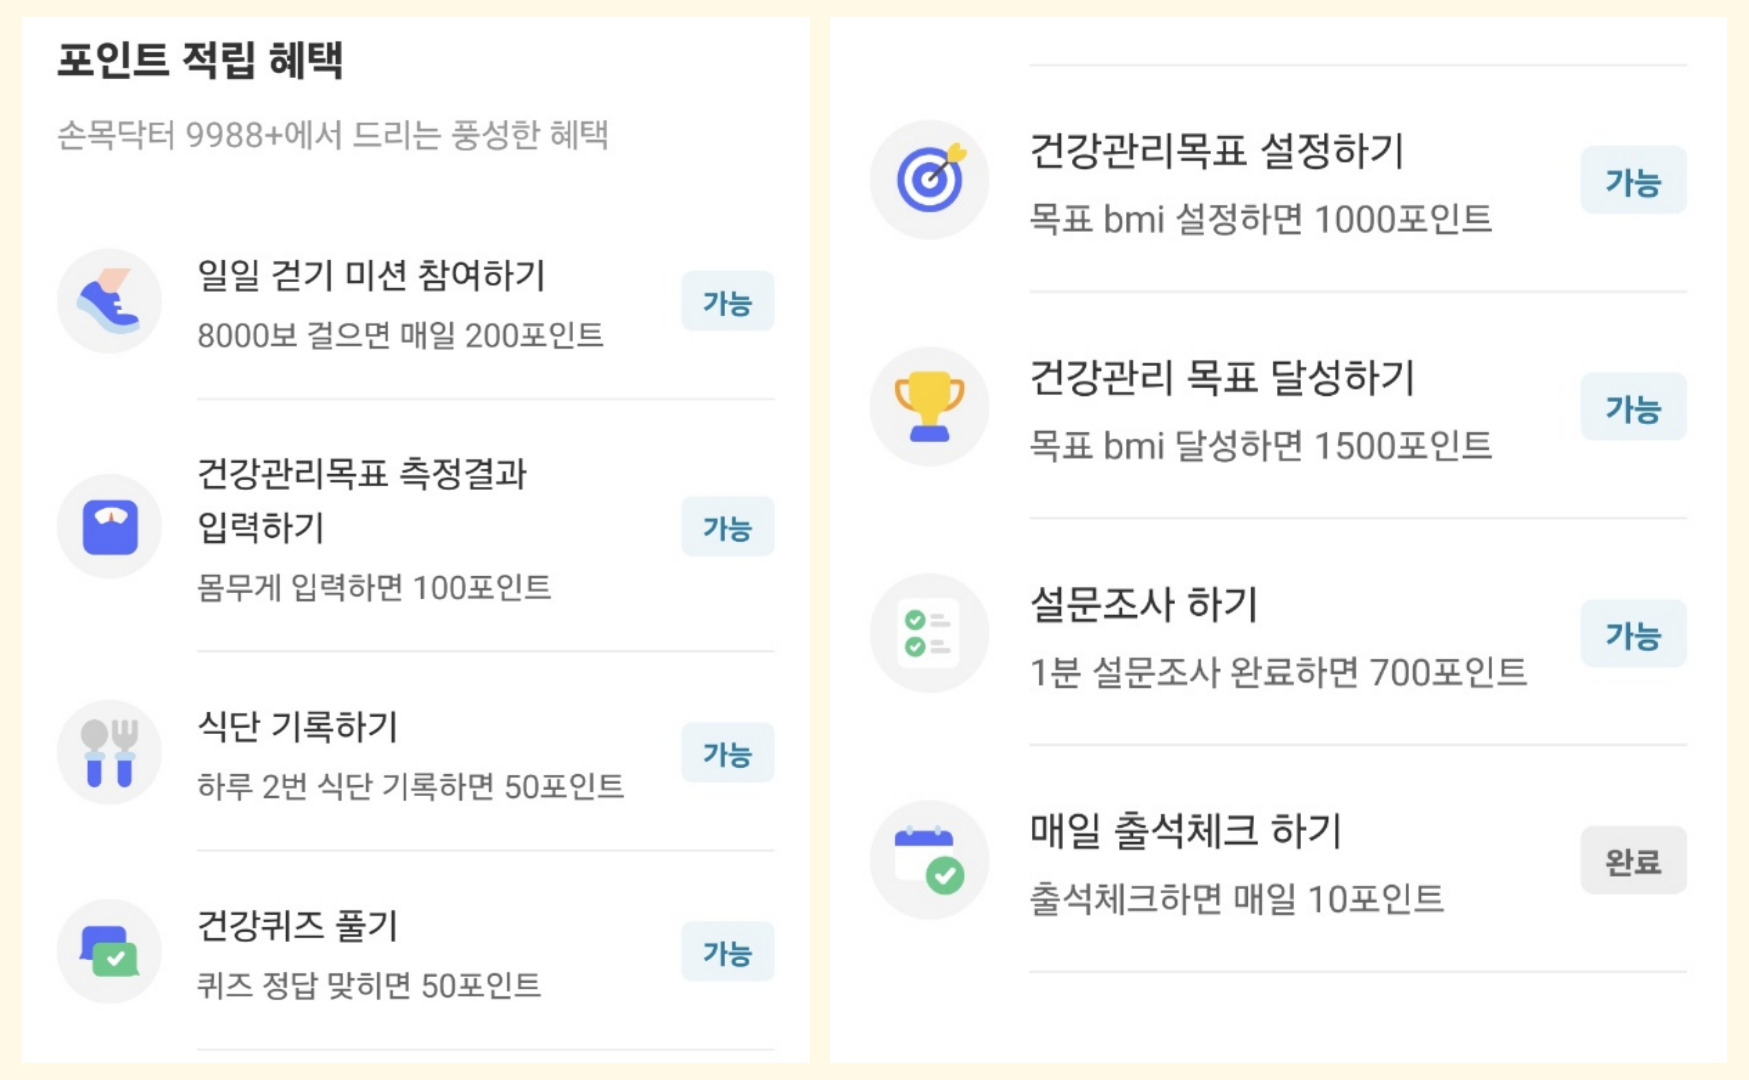Screen dimensions: 1749x1080
Task: Click 가능 button for 일일 걷기 미션 참여하기
Action: [x=727, y=300]
